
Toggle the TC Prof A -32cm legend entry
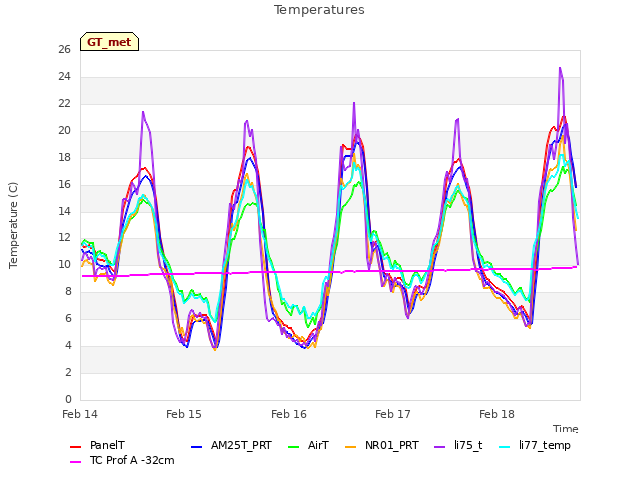tap(122, 460)
